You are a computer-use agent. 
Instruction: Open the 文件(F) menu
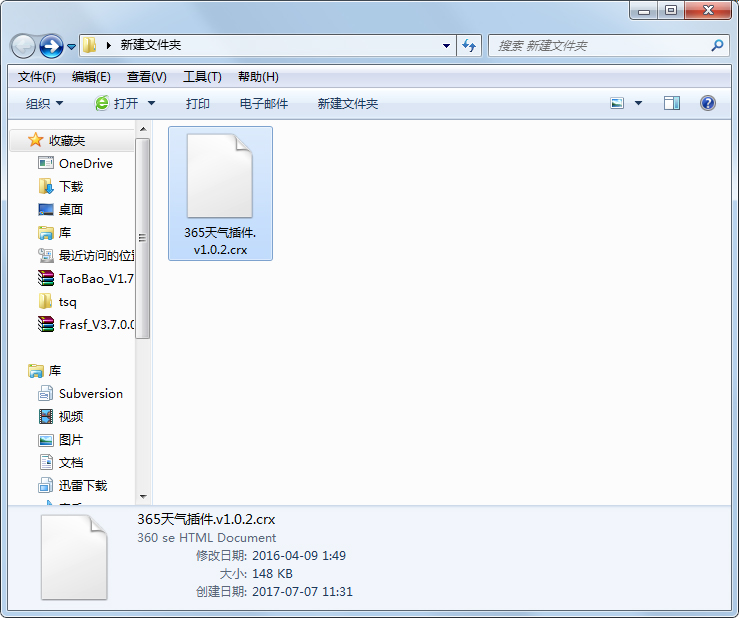coord(37,77)
